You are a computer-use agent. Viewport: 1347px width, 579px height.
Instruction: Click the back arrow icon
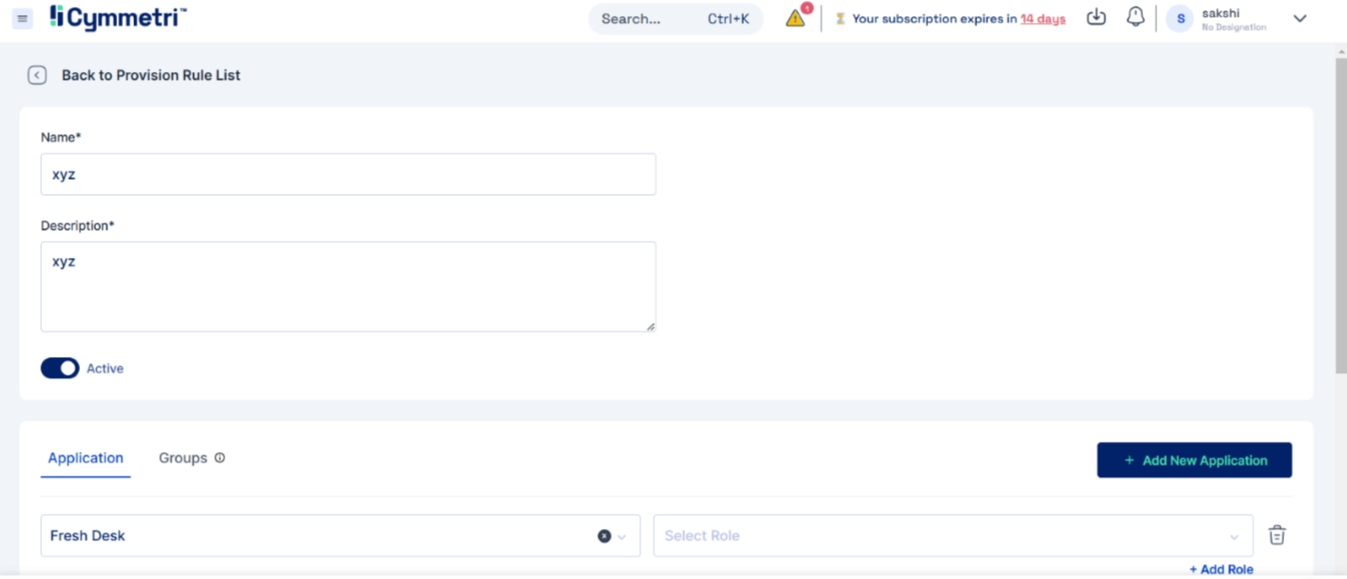37,75
